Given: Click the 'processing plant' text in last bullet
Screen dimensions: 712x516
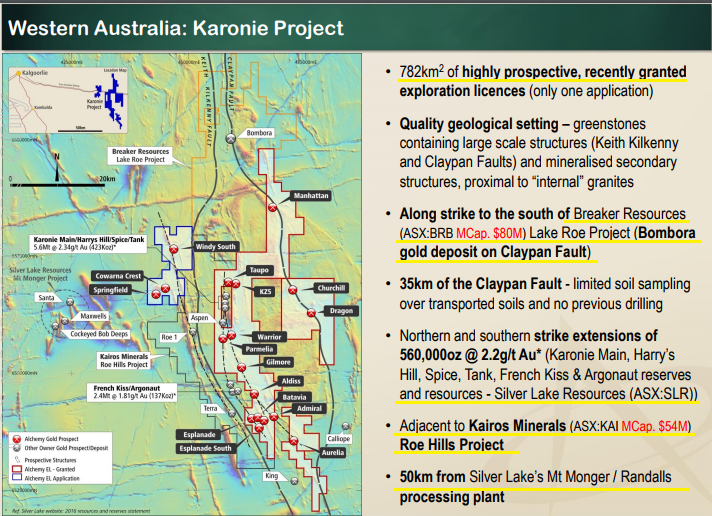Looking at the screenshot, I should [x=452, y=497].
